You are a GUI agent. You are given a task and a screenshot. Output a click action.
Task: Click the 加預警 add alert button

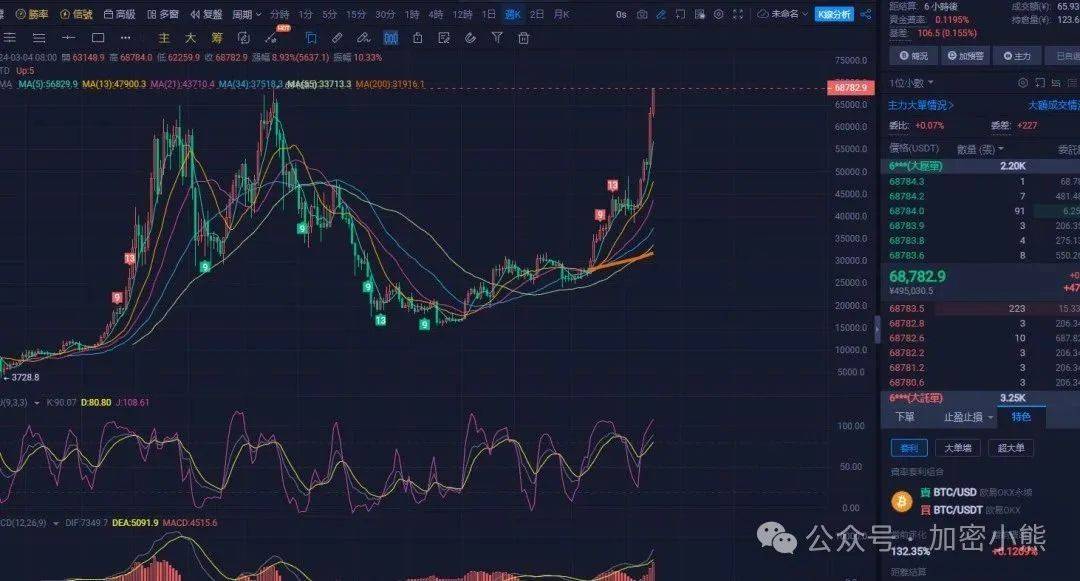pos(965,56)
